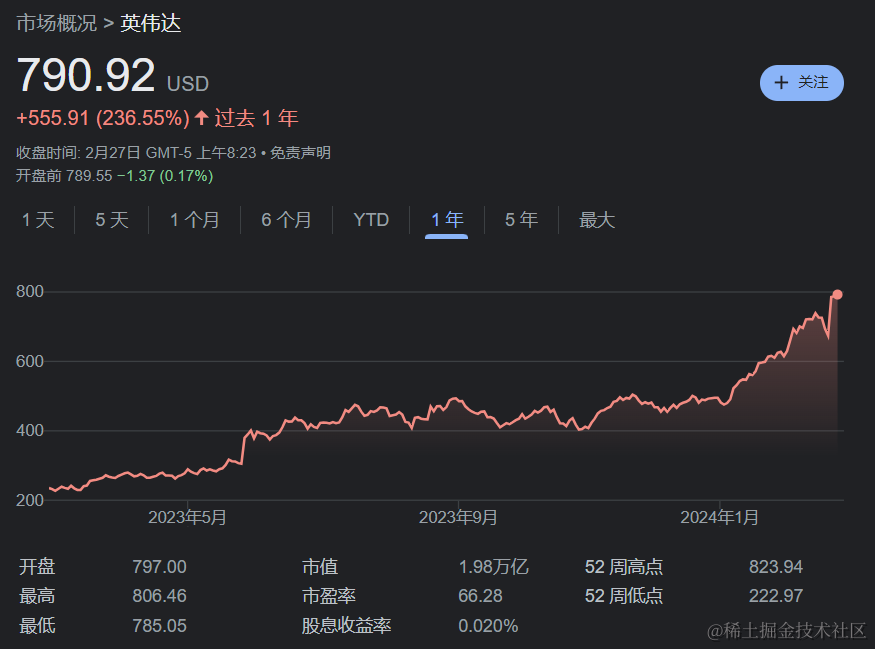Image resolution: width=875 pixels, height=649 pixels.
Task: Click the 2024年1月 axis label
Action: 719,517
